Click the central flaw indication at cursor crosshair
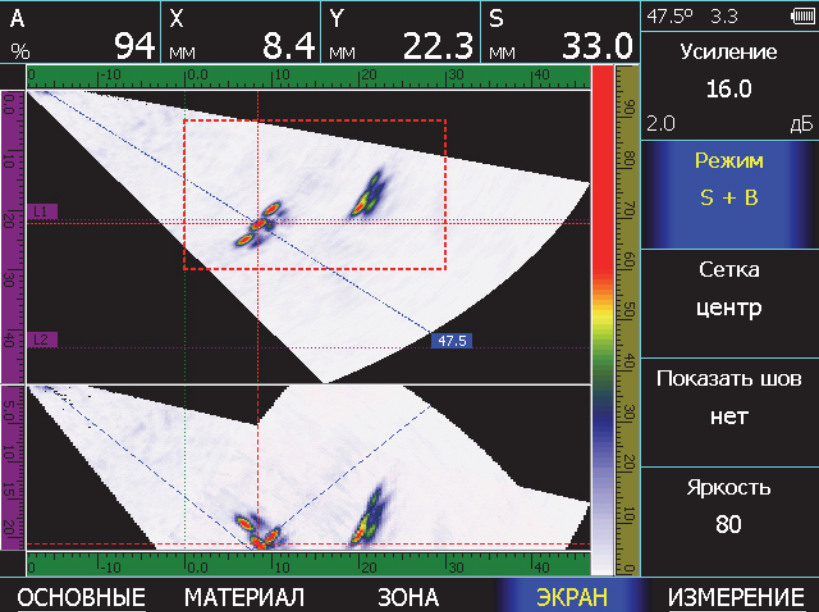 click(x=259, y=224)
